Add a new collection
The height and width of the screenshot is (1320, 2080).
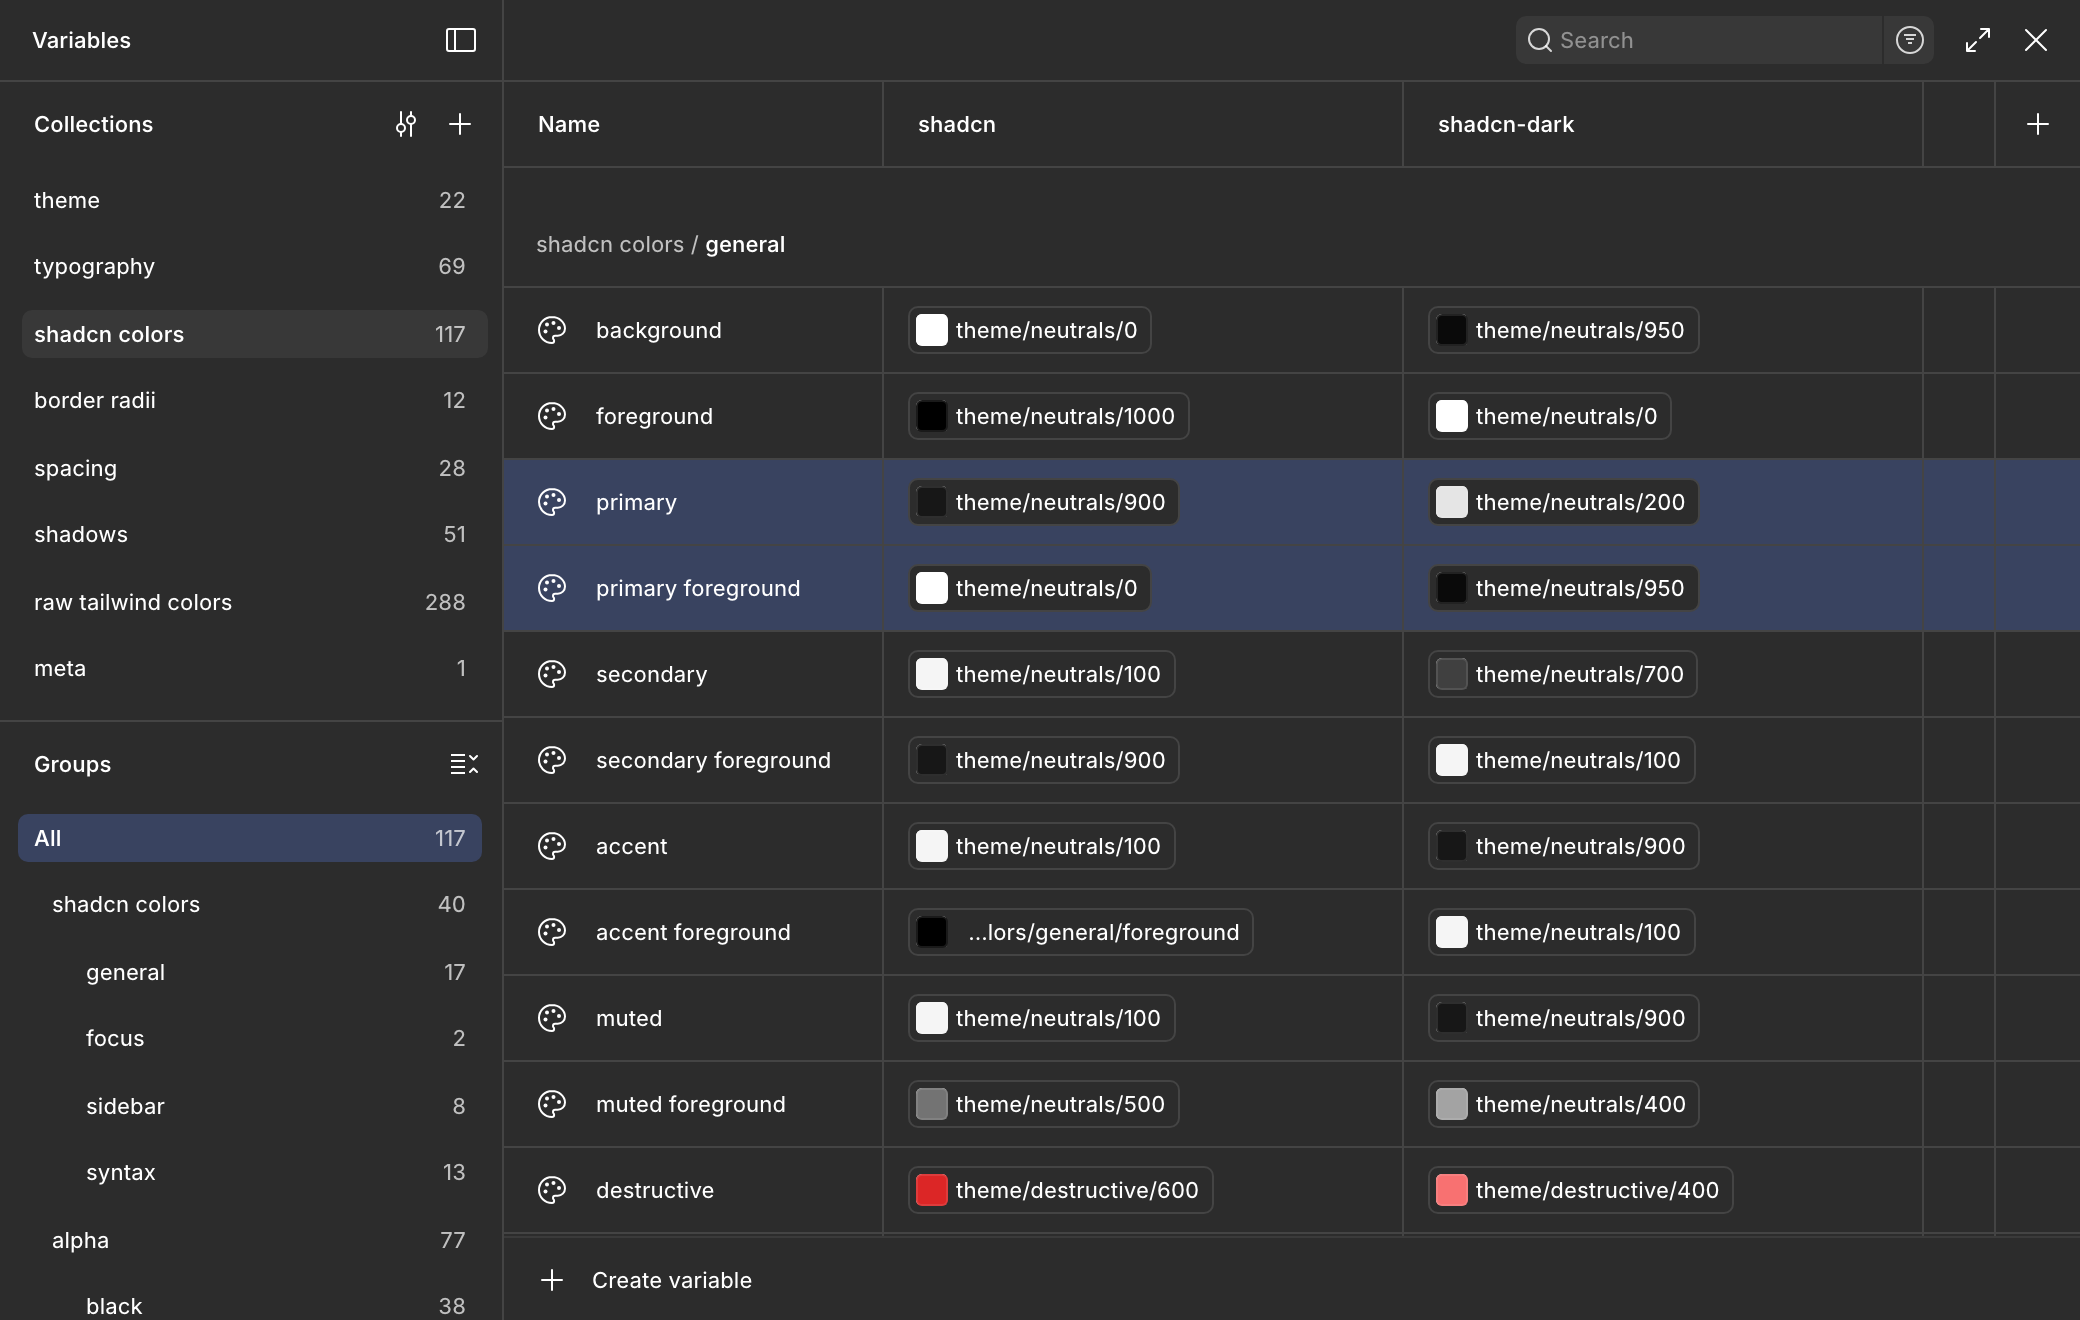tap(460, 124)
